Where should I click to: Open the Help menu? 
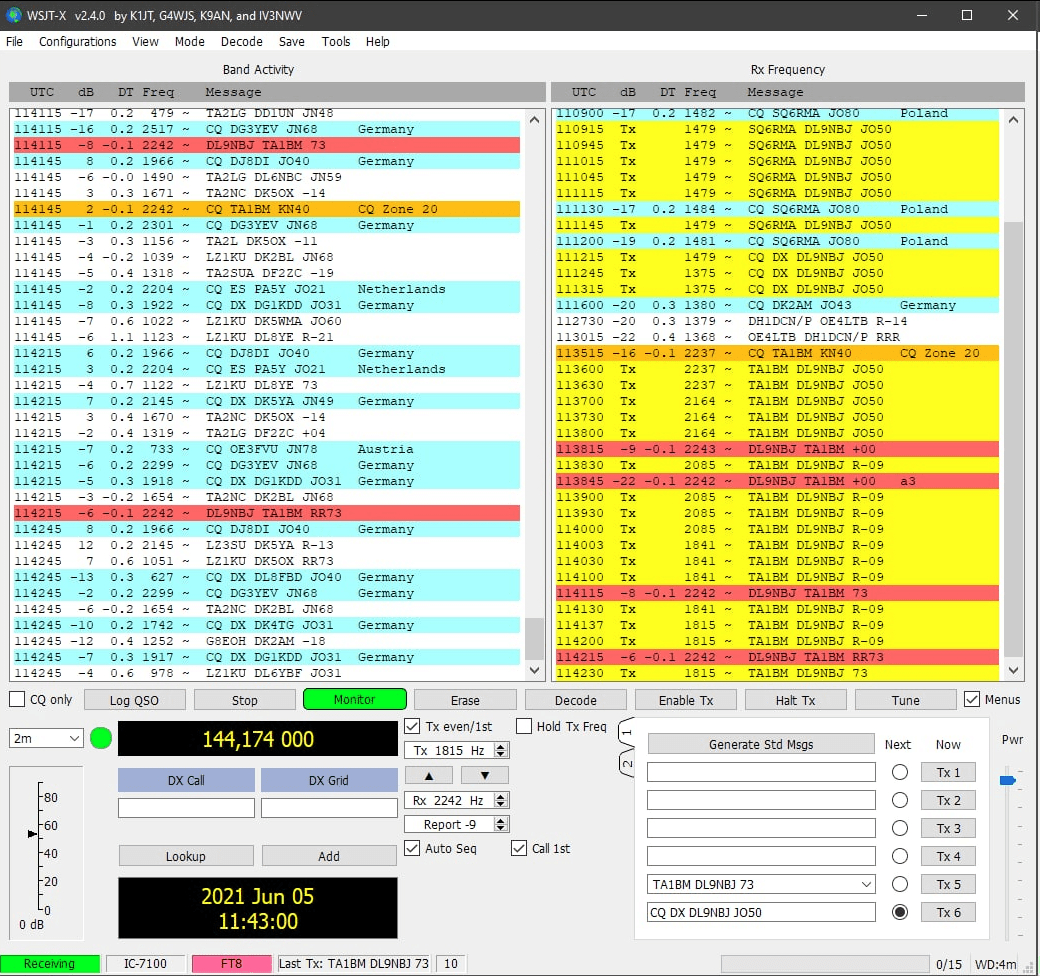point(377,41)
